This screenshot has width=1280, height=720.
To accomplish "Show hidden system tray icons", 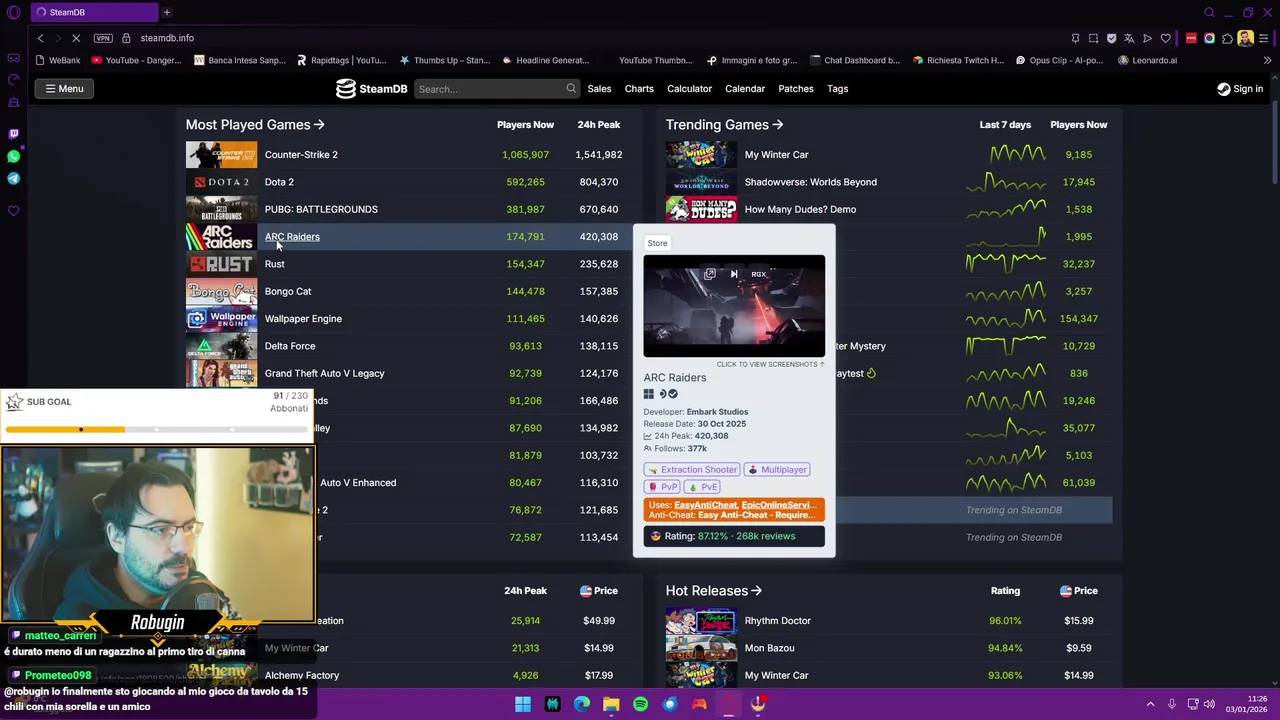I will click(x=1150, y=704).
